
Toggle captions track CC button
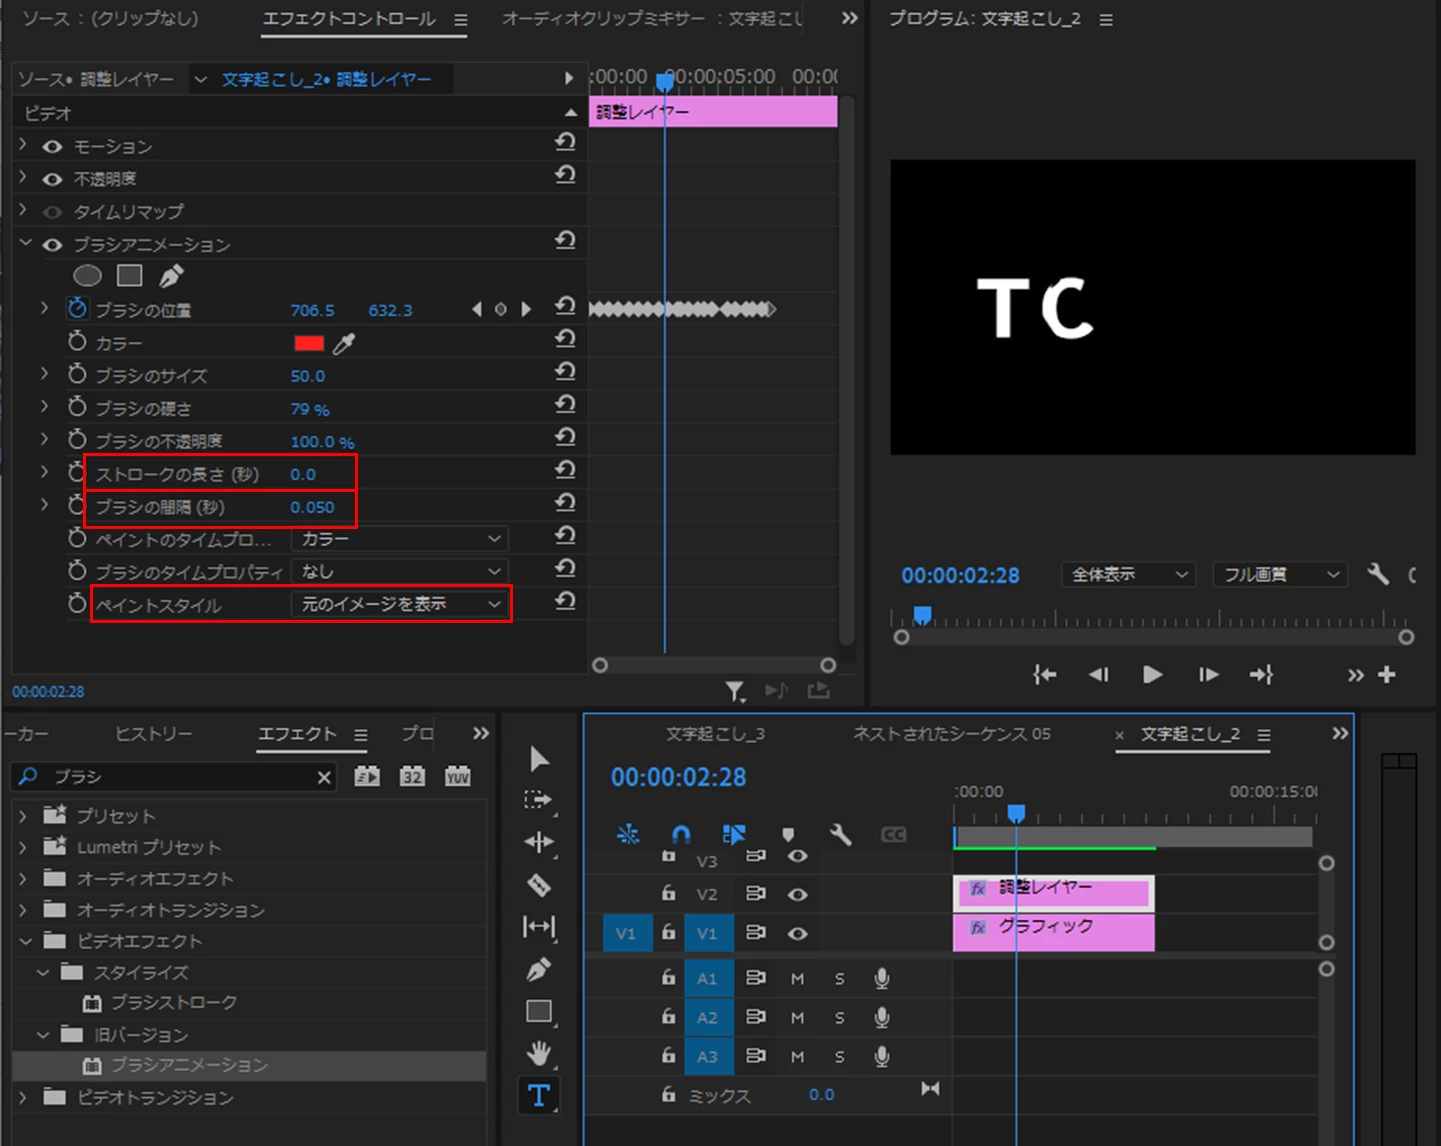893,834
